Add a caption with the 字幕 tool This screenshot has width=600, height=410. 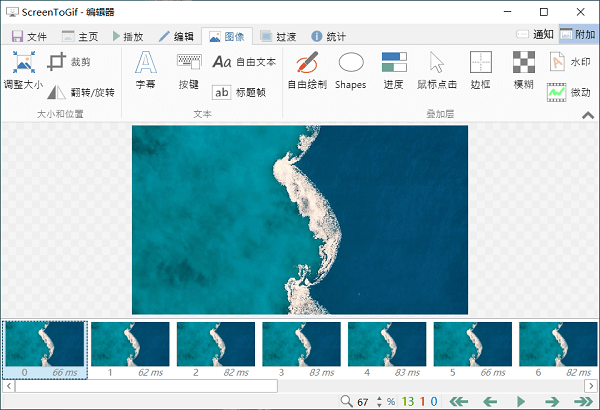(x=147, y=71)
